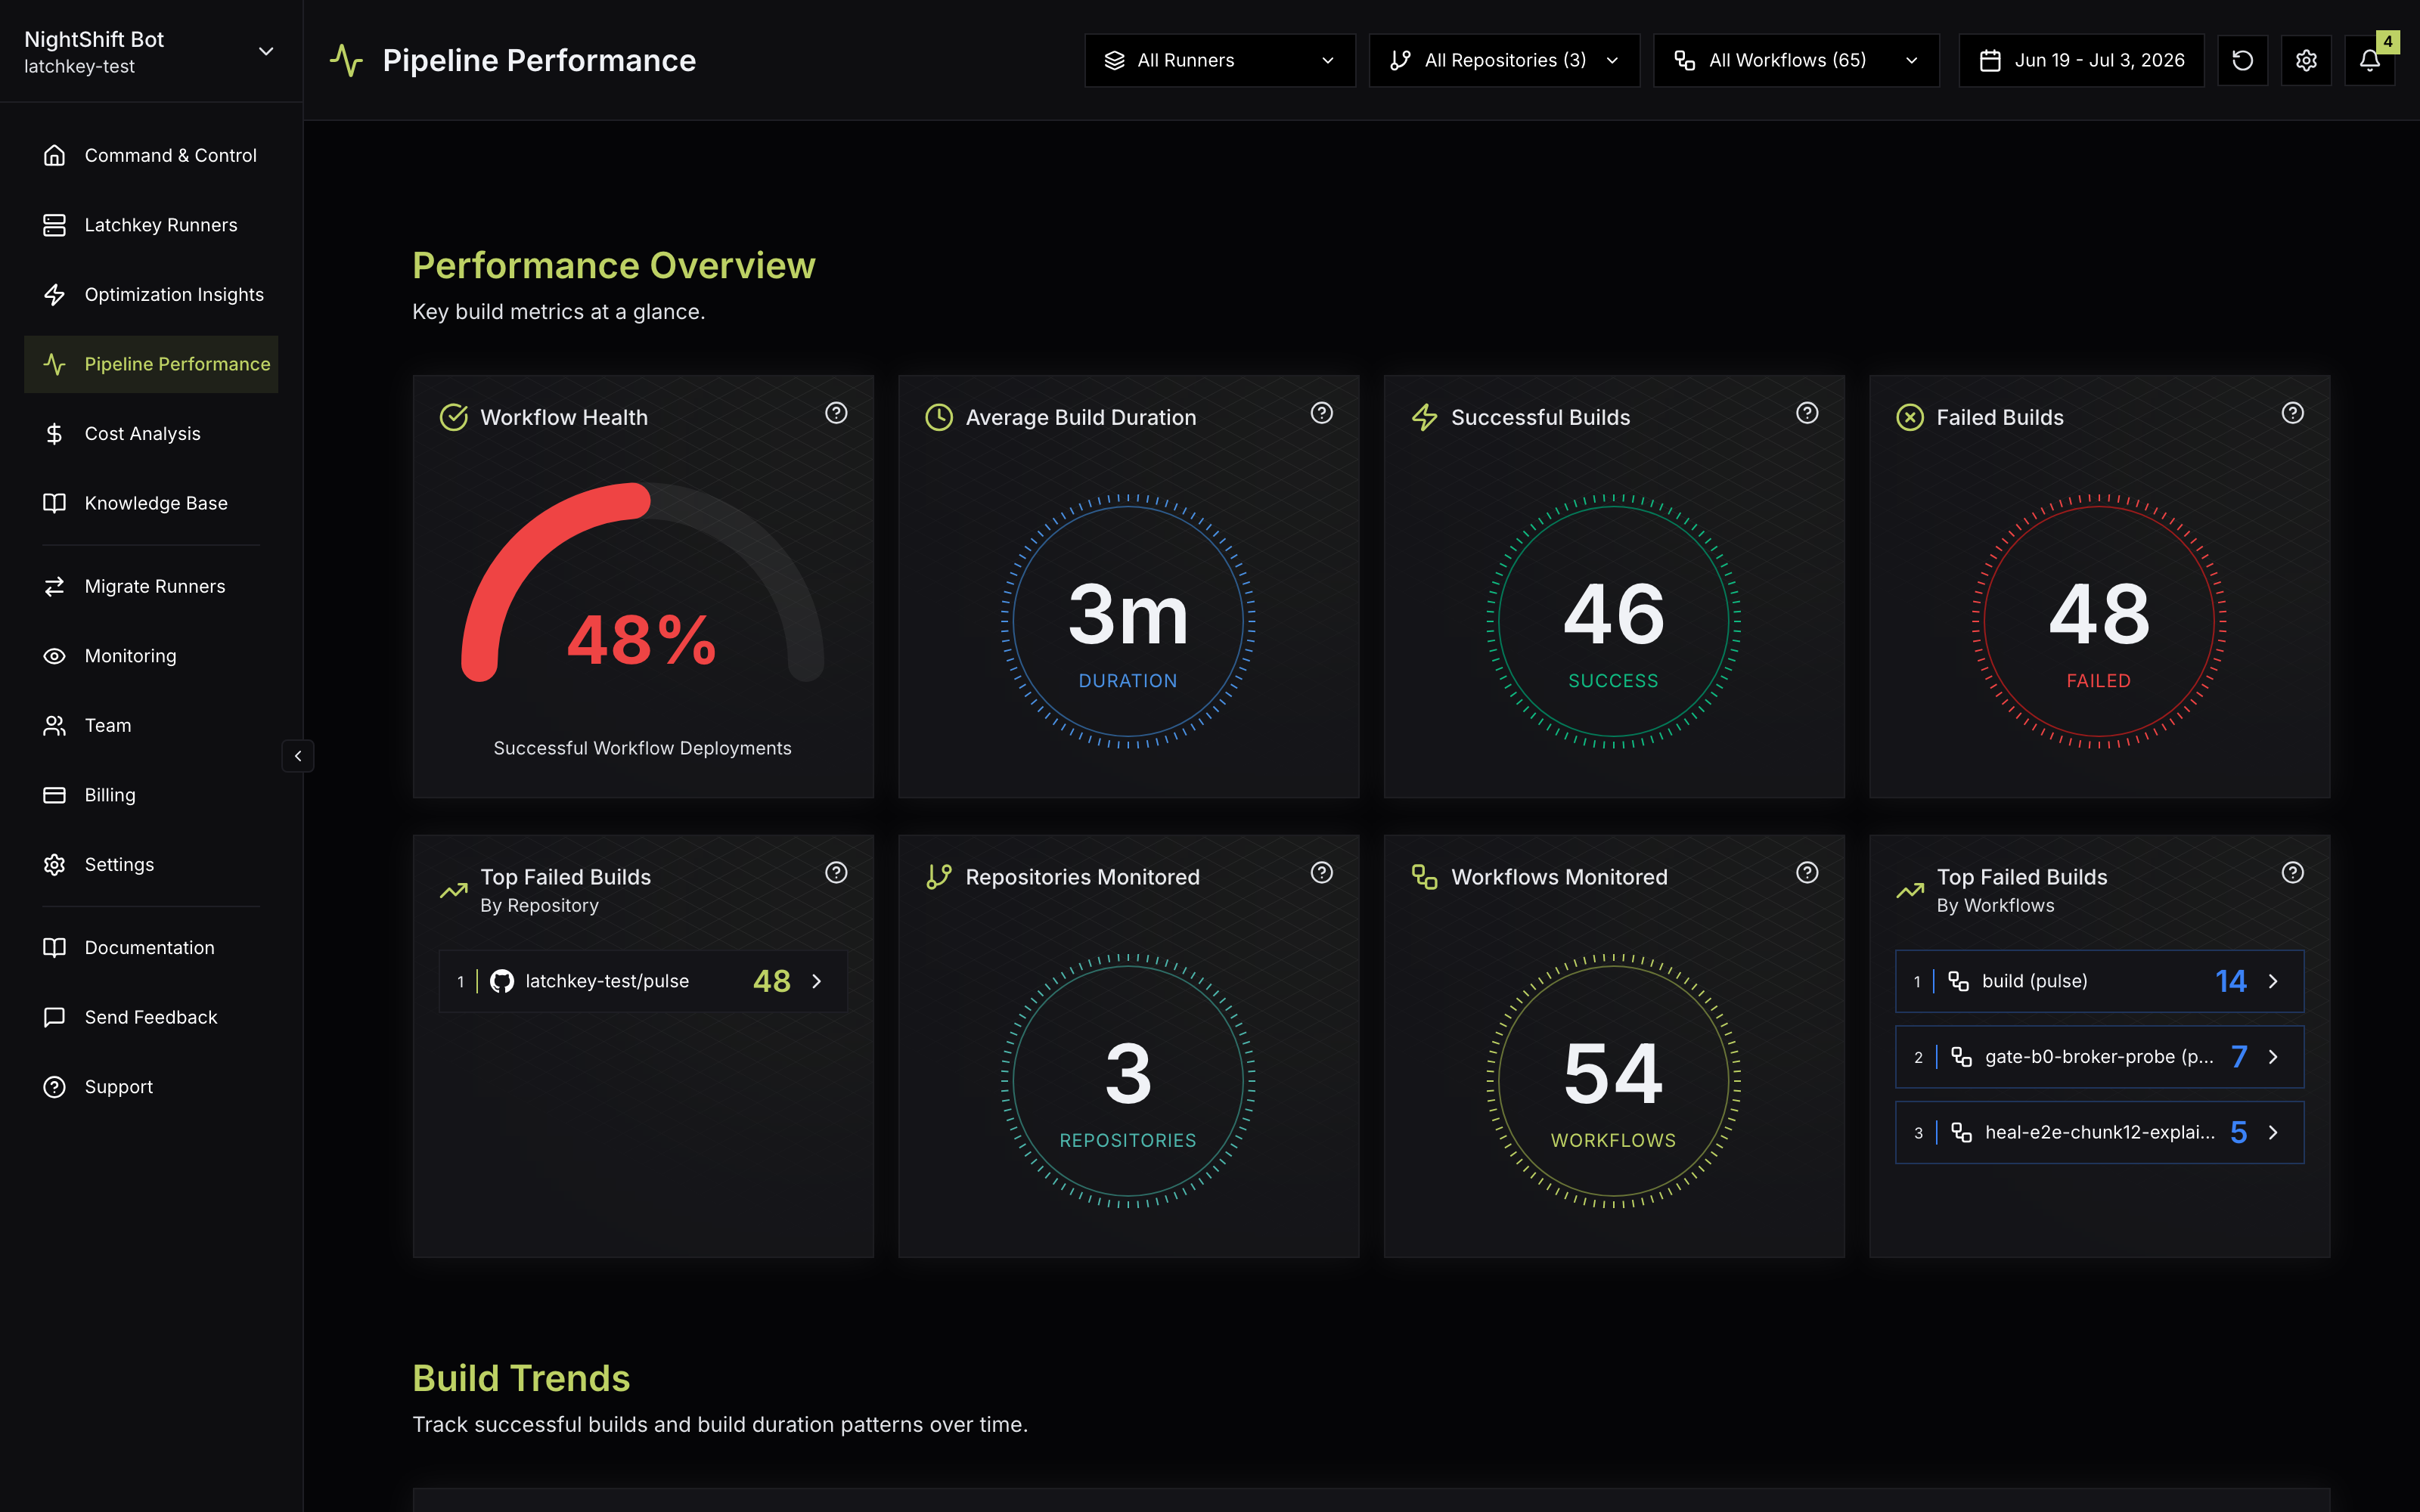Screen dimensions: 2420x1512
Task: Click Send Feedback
Action: [151, 1017]
